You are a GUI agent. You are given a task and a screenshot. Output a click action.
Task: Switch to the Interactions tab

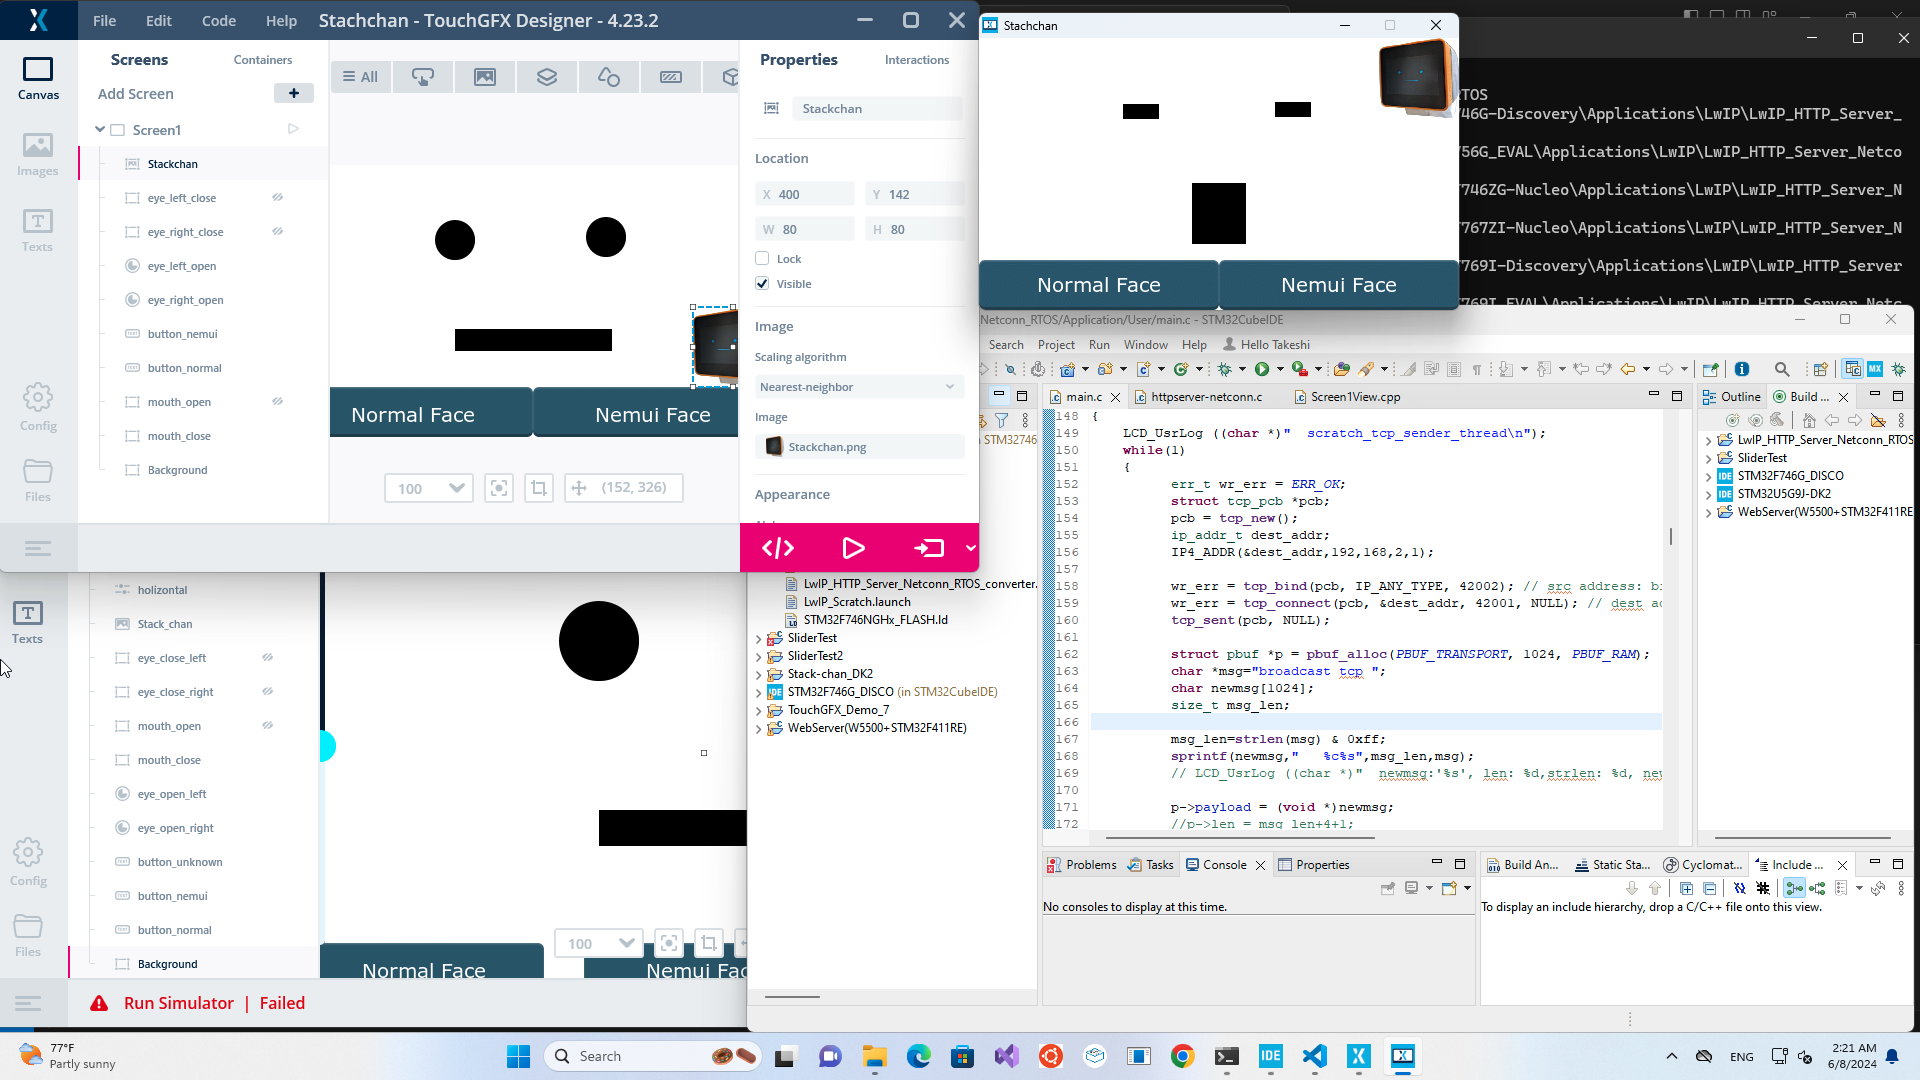tap(916, 60)
